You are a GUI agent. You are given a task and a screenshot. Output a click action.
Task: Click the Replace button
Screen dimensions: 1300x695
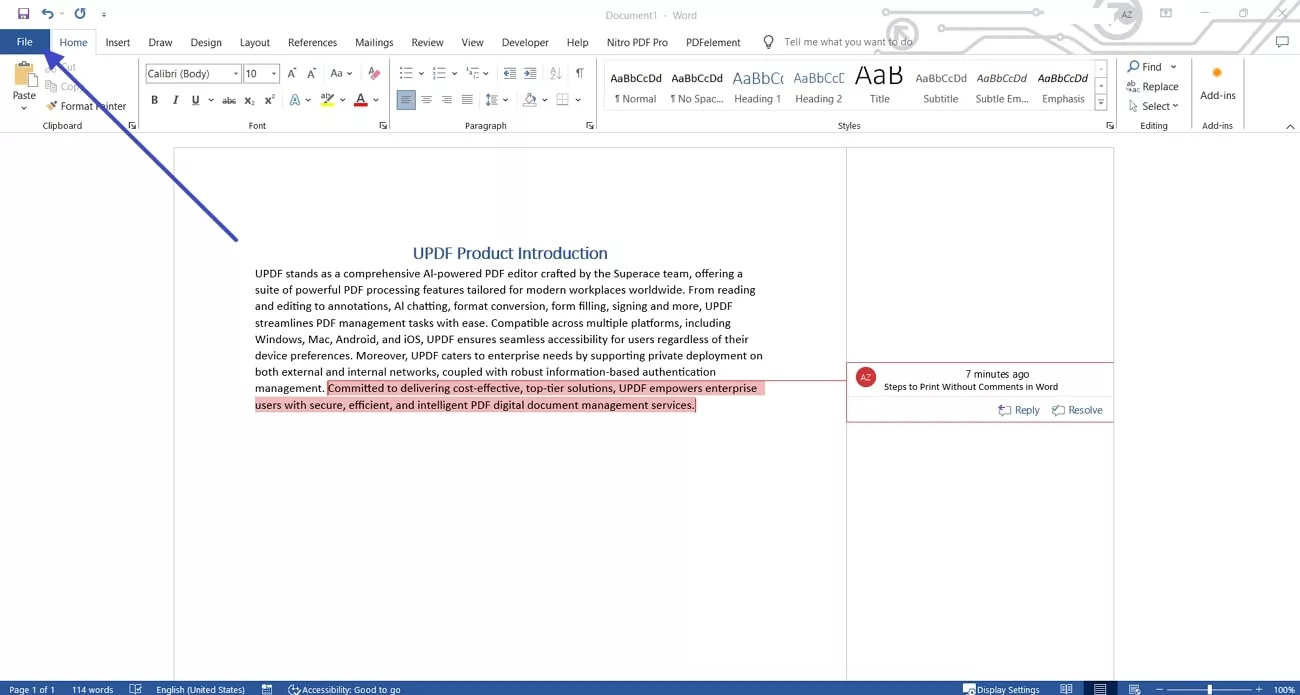(x=1153, y=86)
